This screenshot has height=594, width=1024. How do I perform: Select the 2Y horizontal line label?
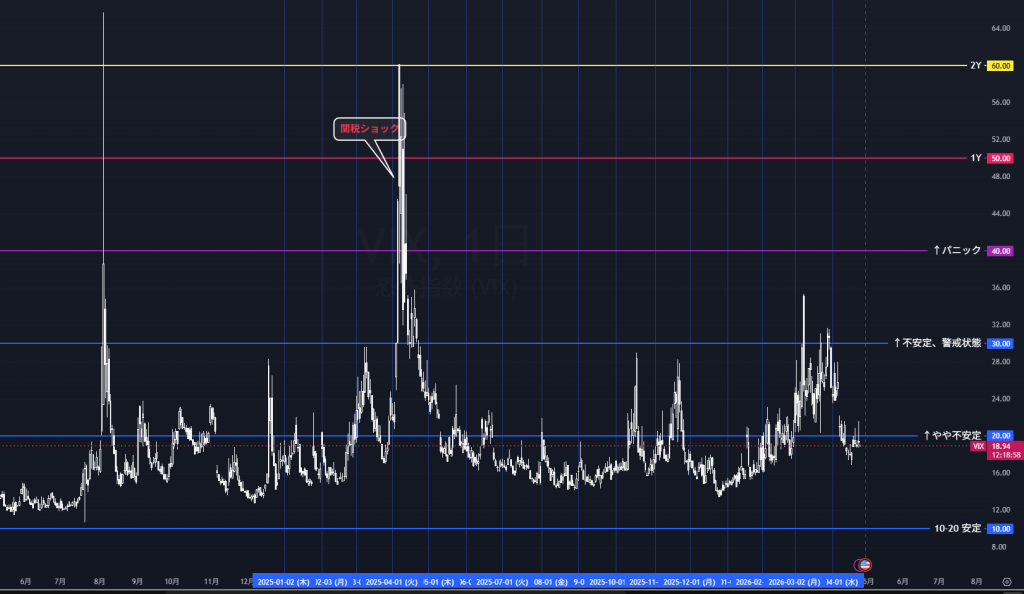[x=975, y=66]
